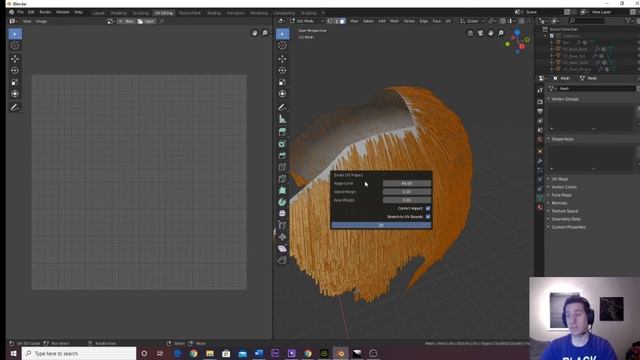The width and height of the screenshot is (640, 360).
Task: Select the 3D viewport Scale tool
Action: (282, 82)
